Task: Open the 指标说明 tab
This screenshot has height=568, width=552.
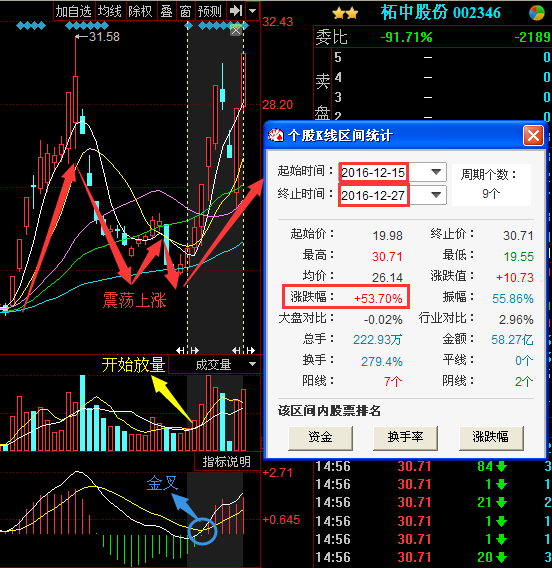Action: coord(227,462)
